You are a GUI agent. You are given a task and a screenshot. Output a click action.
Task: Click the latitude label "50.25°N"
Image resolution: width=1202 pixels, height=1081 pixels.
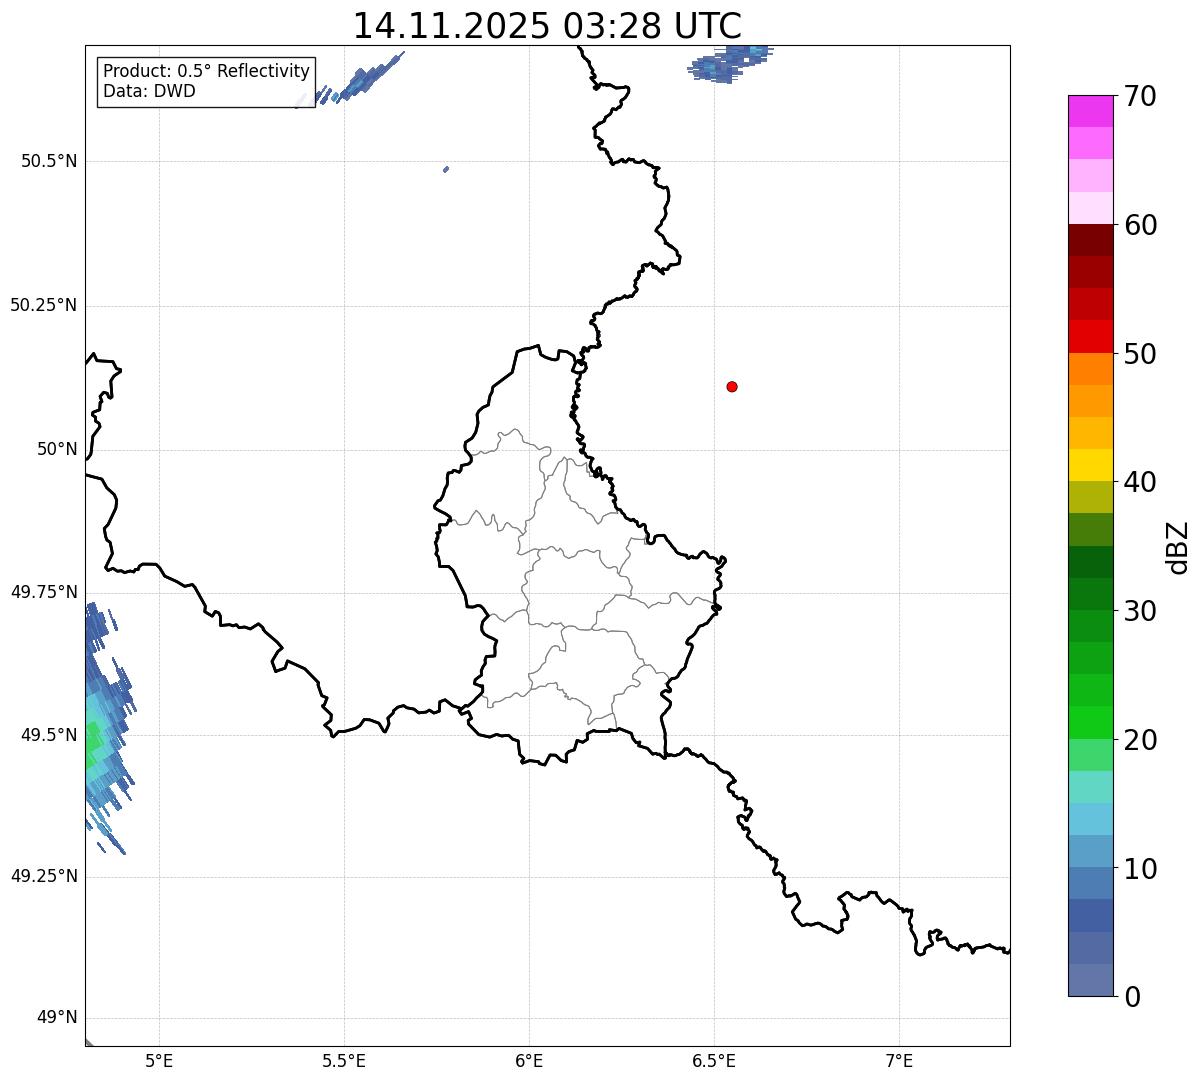click(43, 305)
